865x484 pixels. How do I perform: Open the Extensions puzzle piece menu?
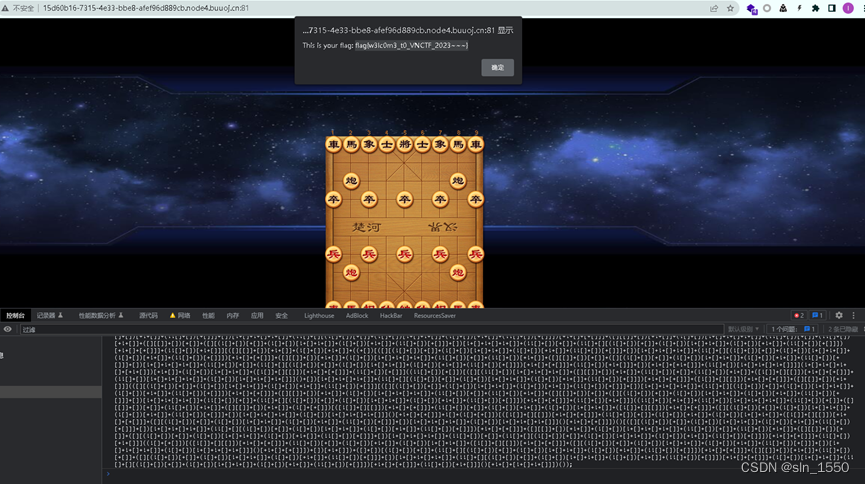[815, 8]
